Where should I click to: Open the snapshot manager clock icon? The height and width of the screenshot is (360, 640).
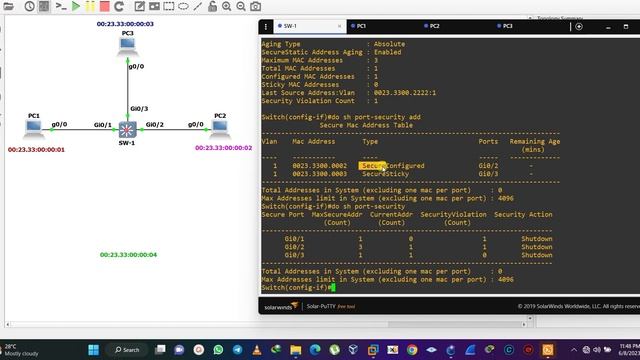tap(29, 6)
